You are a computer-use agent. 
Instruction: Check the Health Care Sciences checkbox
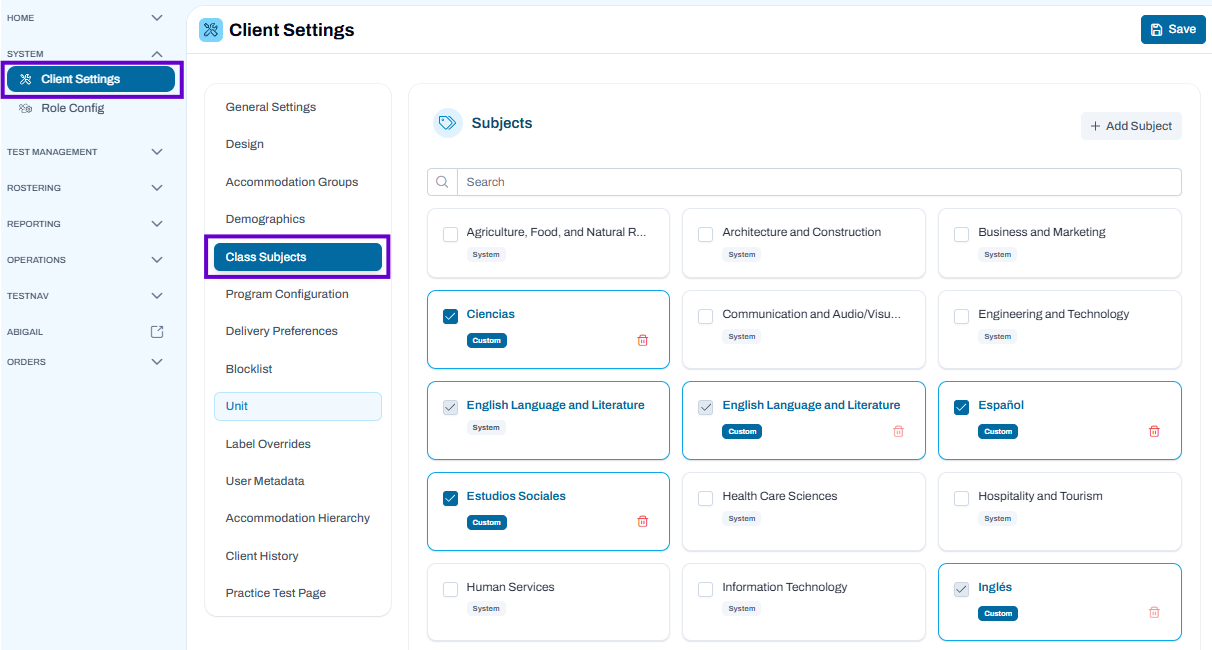coord(706,498)
